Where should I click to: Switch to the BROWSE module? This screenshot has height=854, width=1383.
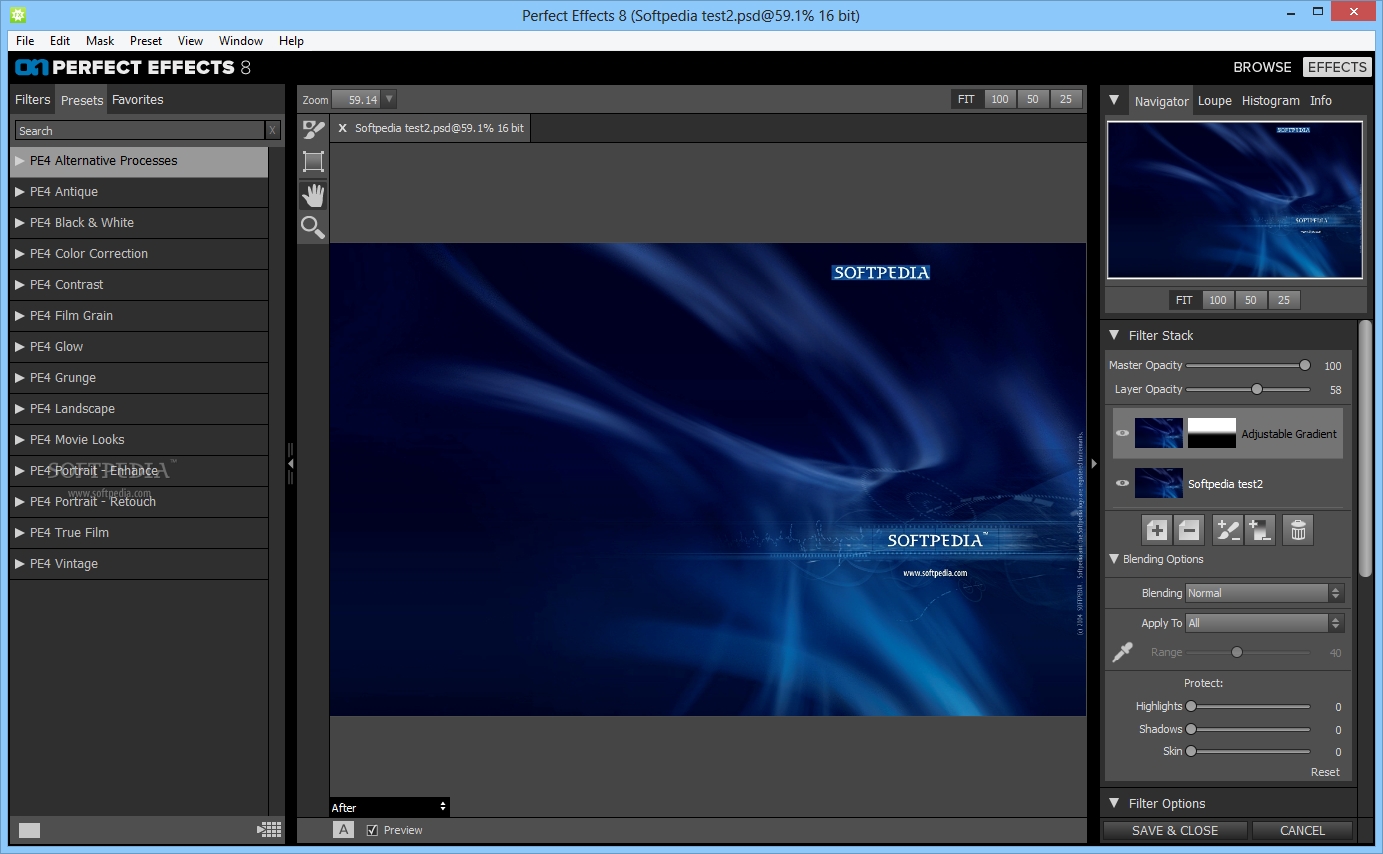(1262, 67)
